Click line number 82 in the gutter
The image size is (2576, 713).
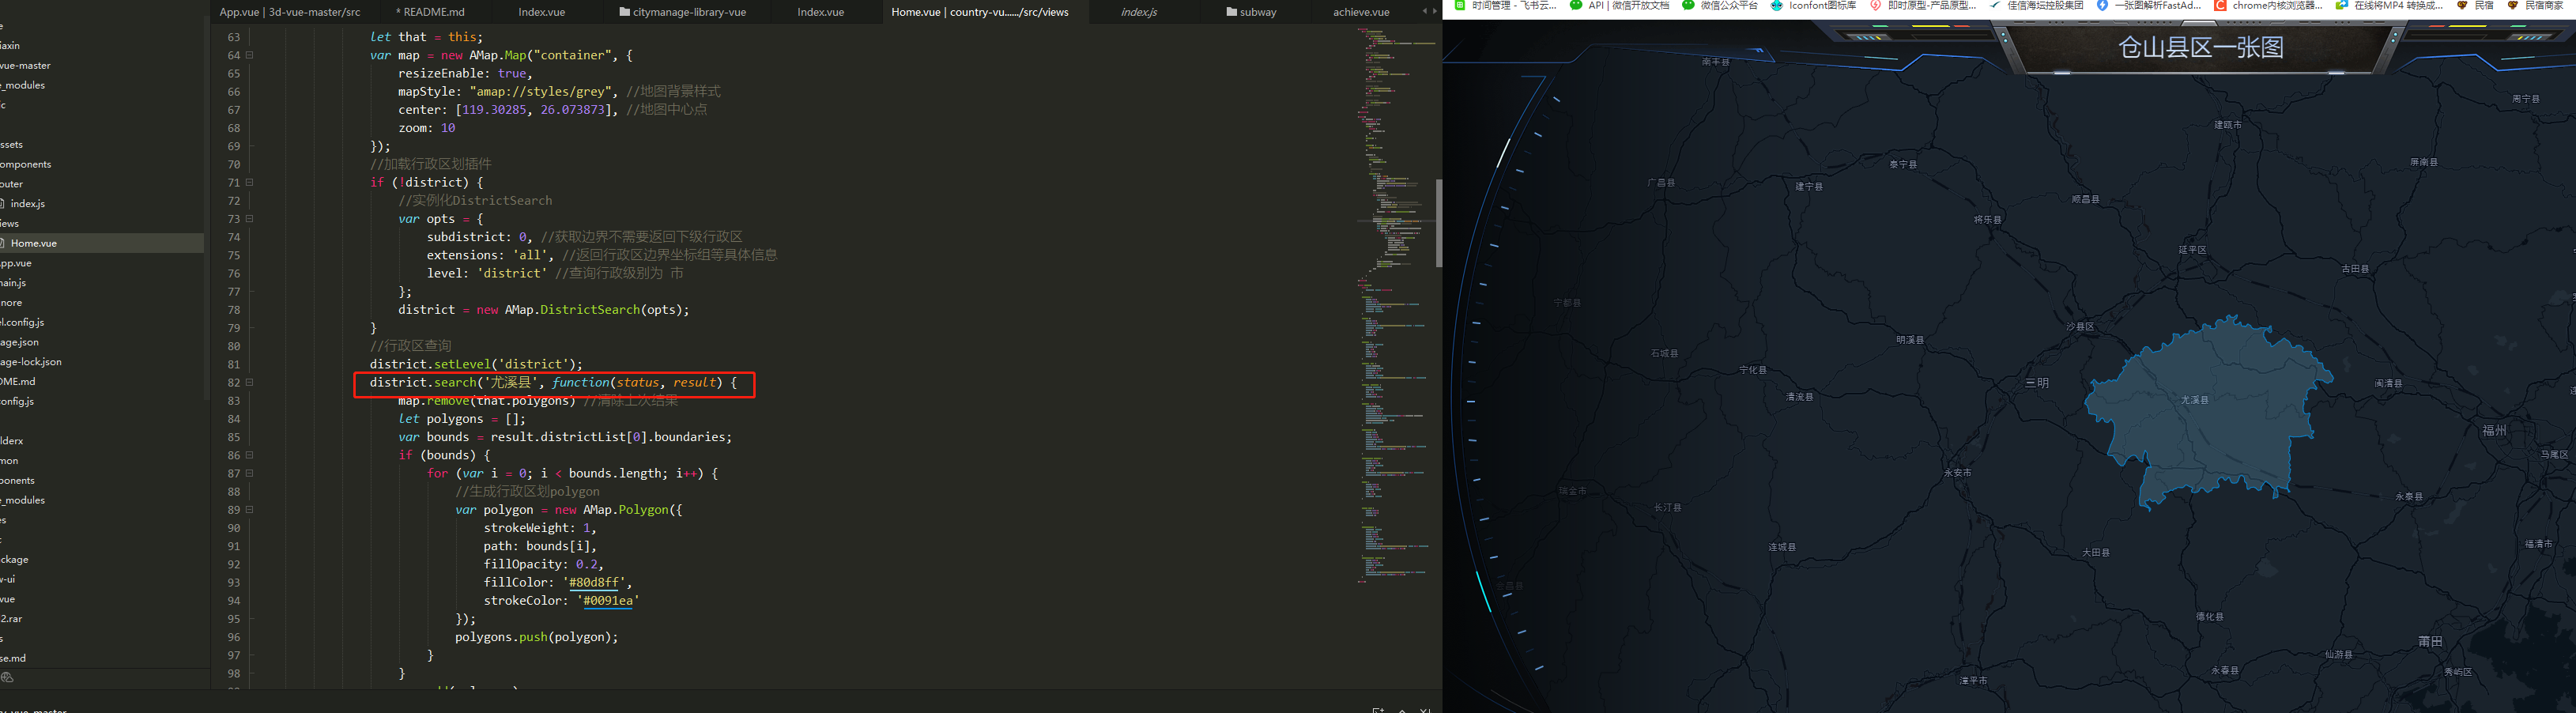pos(233,382)
